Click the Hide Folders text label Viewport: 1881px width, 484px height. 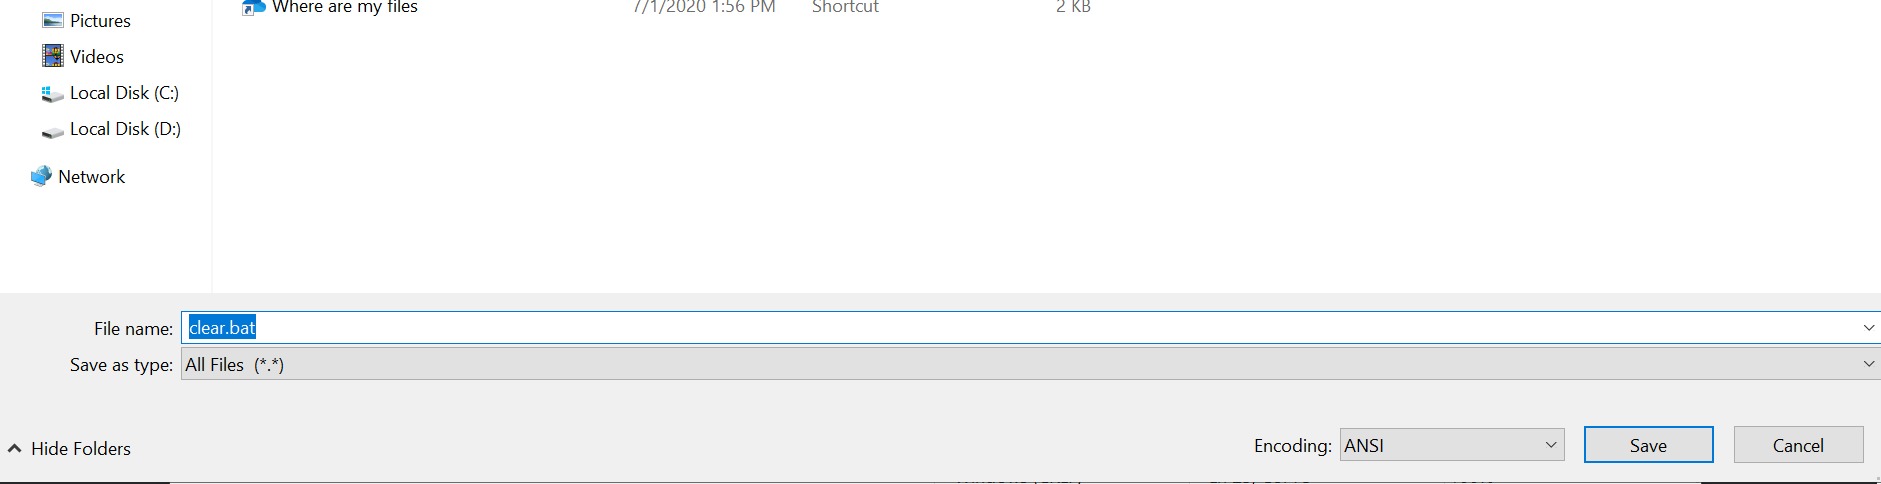pyautogui.click(x=81, y=448)
